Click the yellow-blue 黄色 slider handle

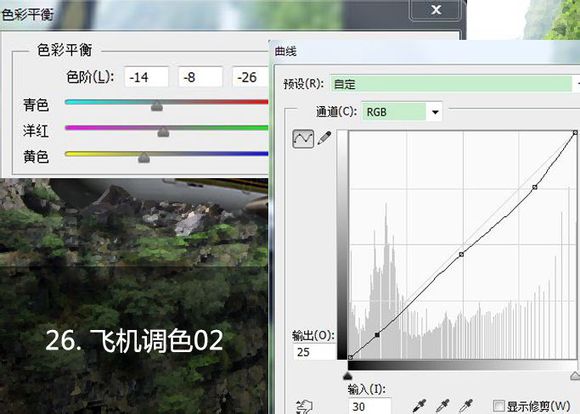click(x=144, y=158)
